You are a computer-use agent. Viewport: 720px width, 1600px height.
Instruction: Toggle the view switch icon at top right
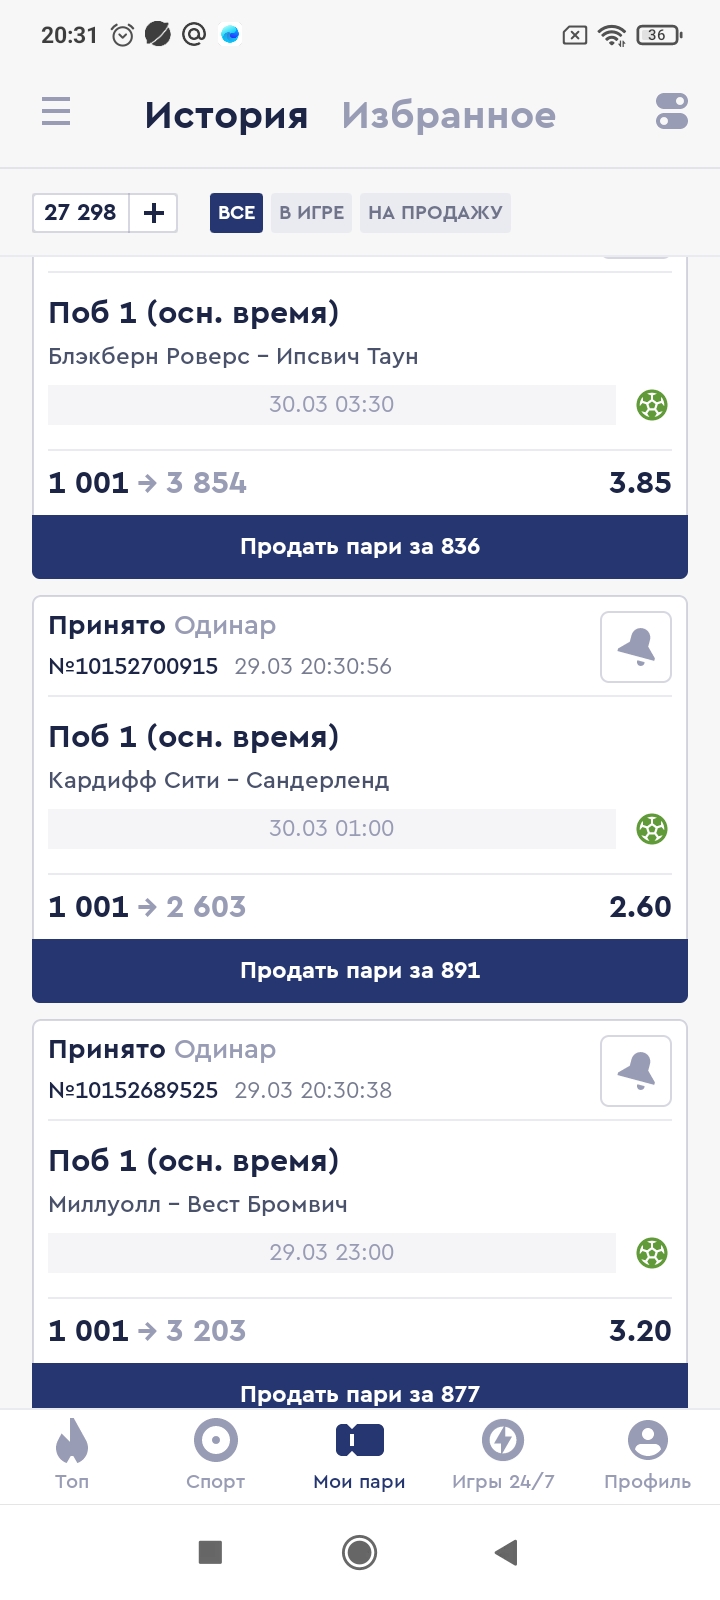(672, 111)
